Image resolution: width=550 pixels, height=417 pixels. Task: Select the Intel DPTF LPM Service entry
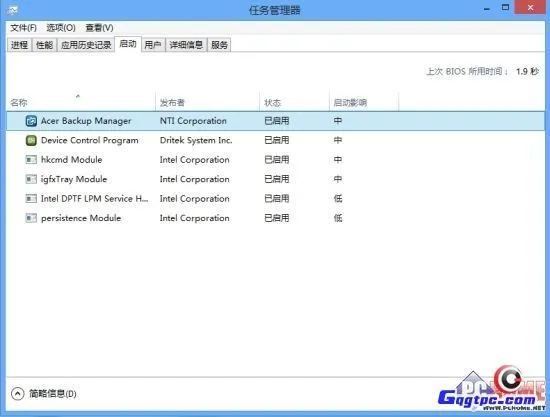point(94,199)
